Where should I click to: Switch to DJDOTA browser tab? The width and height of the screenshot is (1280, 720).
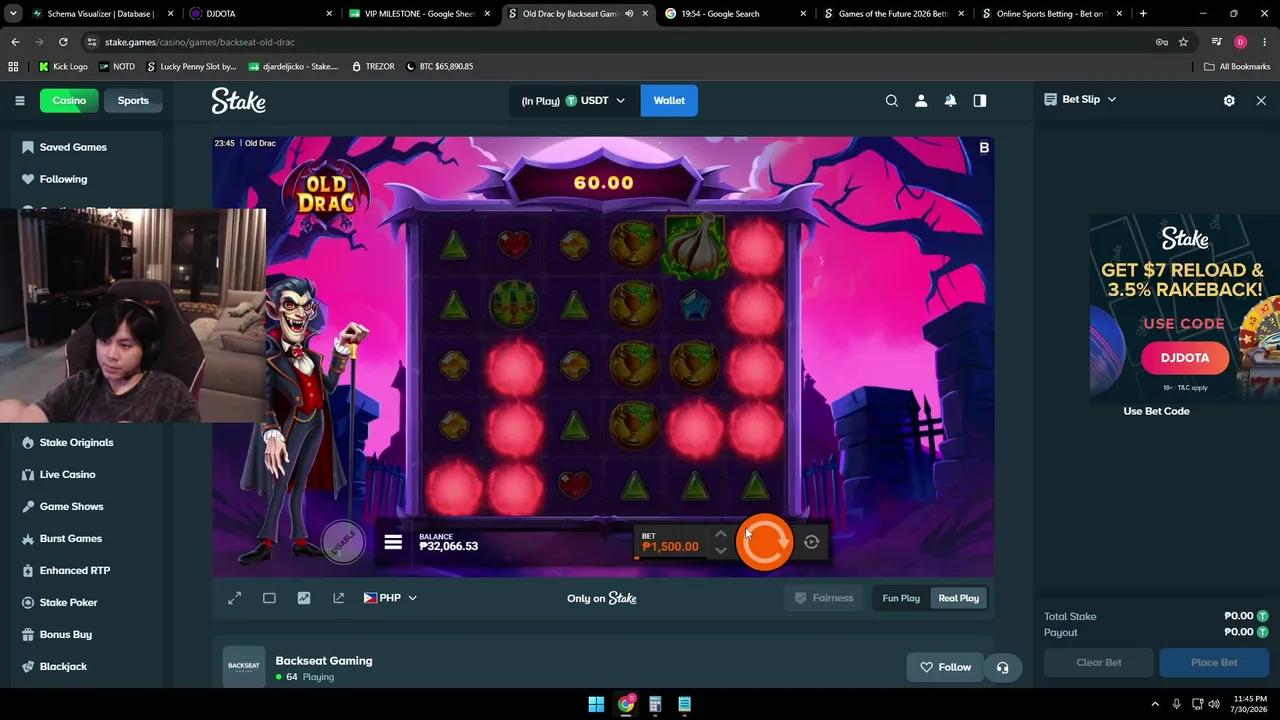click(x=261, y=14)
